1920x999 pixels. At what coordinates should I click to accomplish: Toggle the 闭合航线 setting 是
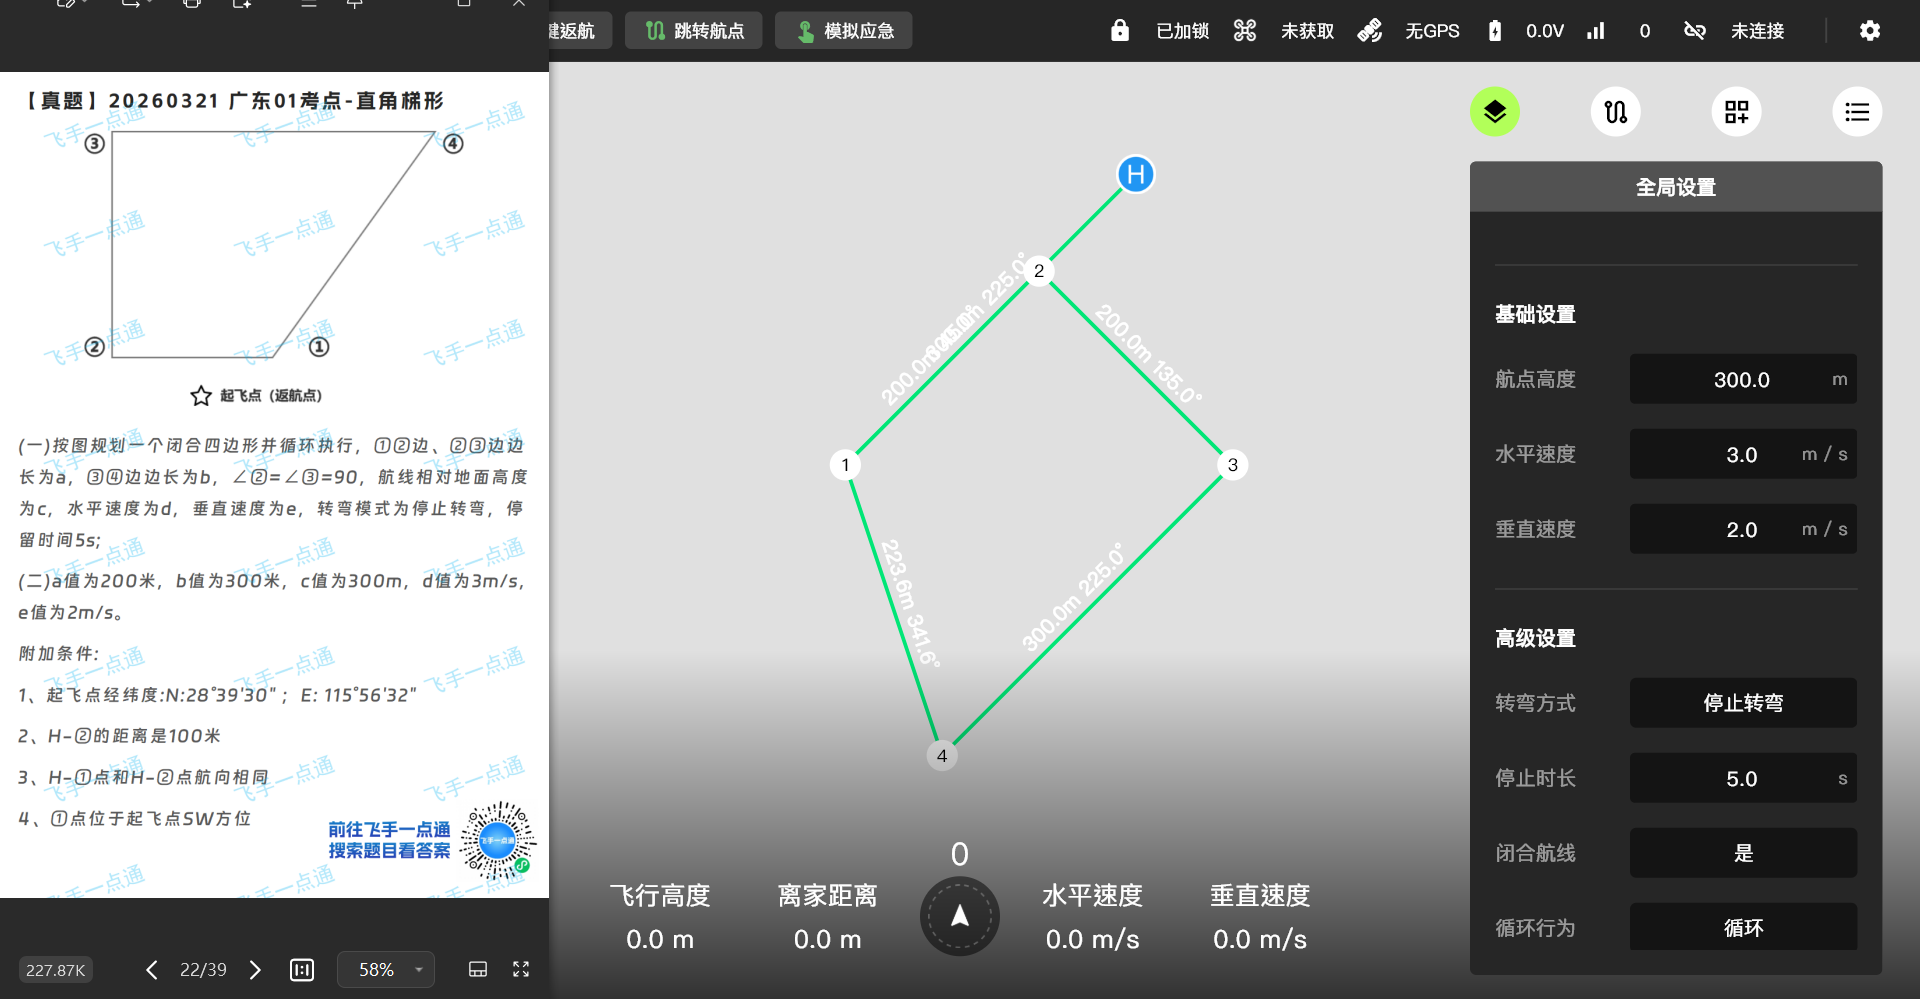pyautogui.click(x=1743, y=853)
